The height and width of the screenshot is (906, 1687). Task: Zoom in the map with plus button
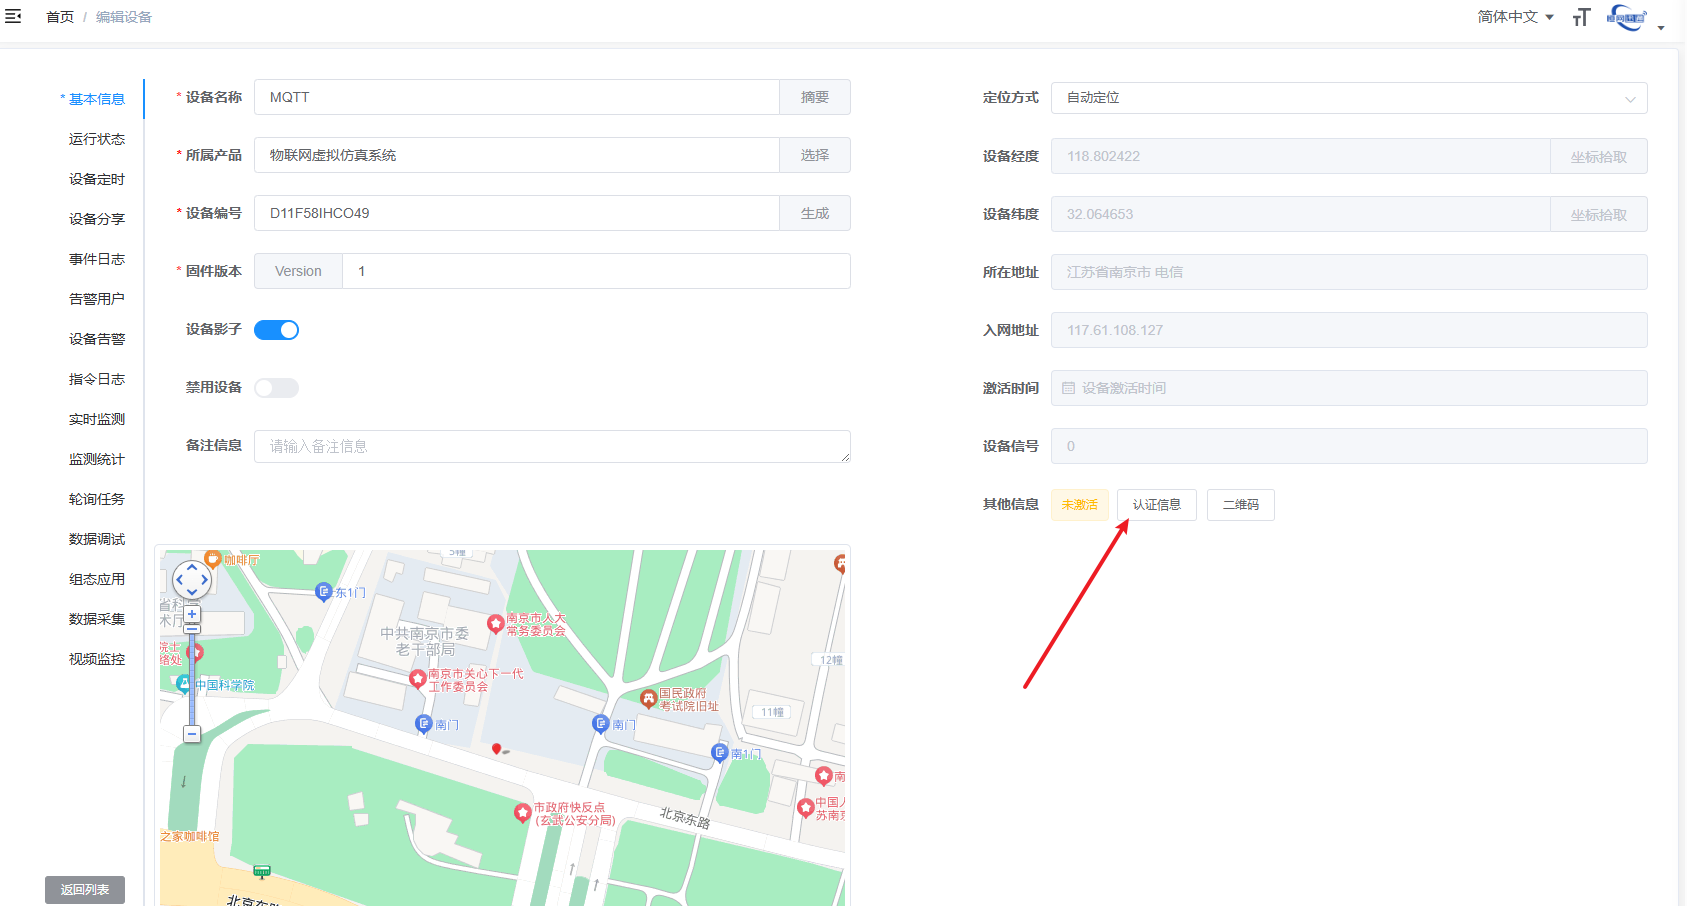click(192, 614)
